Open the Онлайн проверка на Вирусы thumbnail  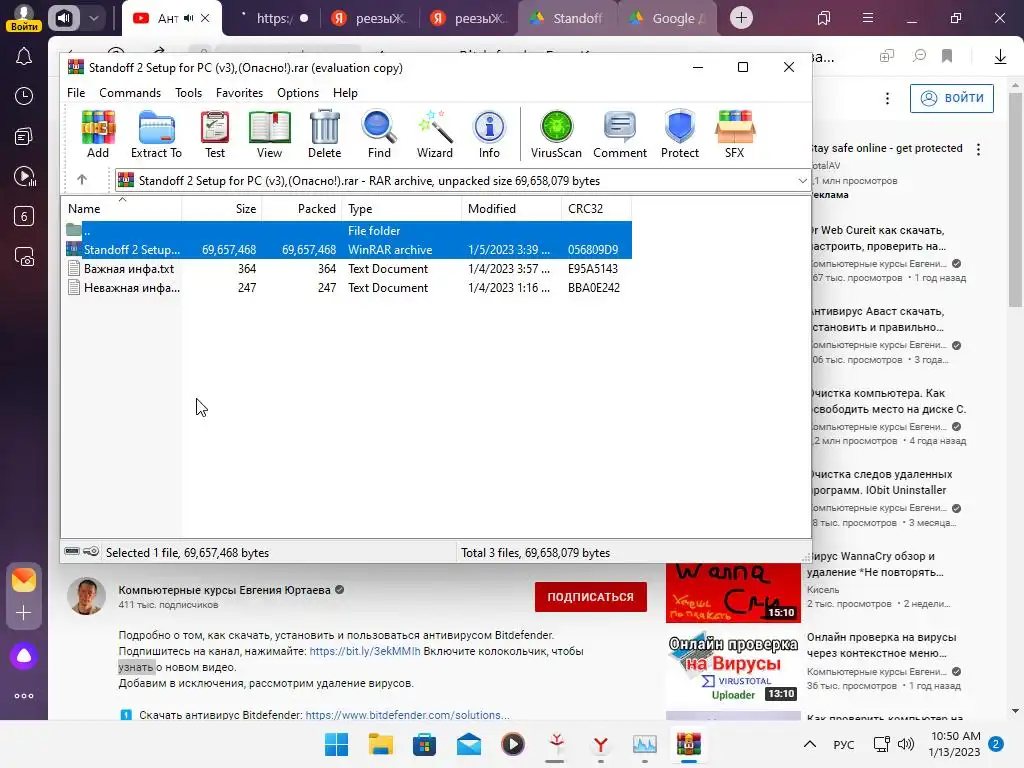point(733,667)
